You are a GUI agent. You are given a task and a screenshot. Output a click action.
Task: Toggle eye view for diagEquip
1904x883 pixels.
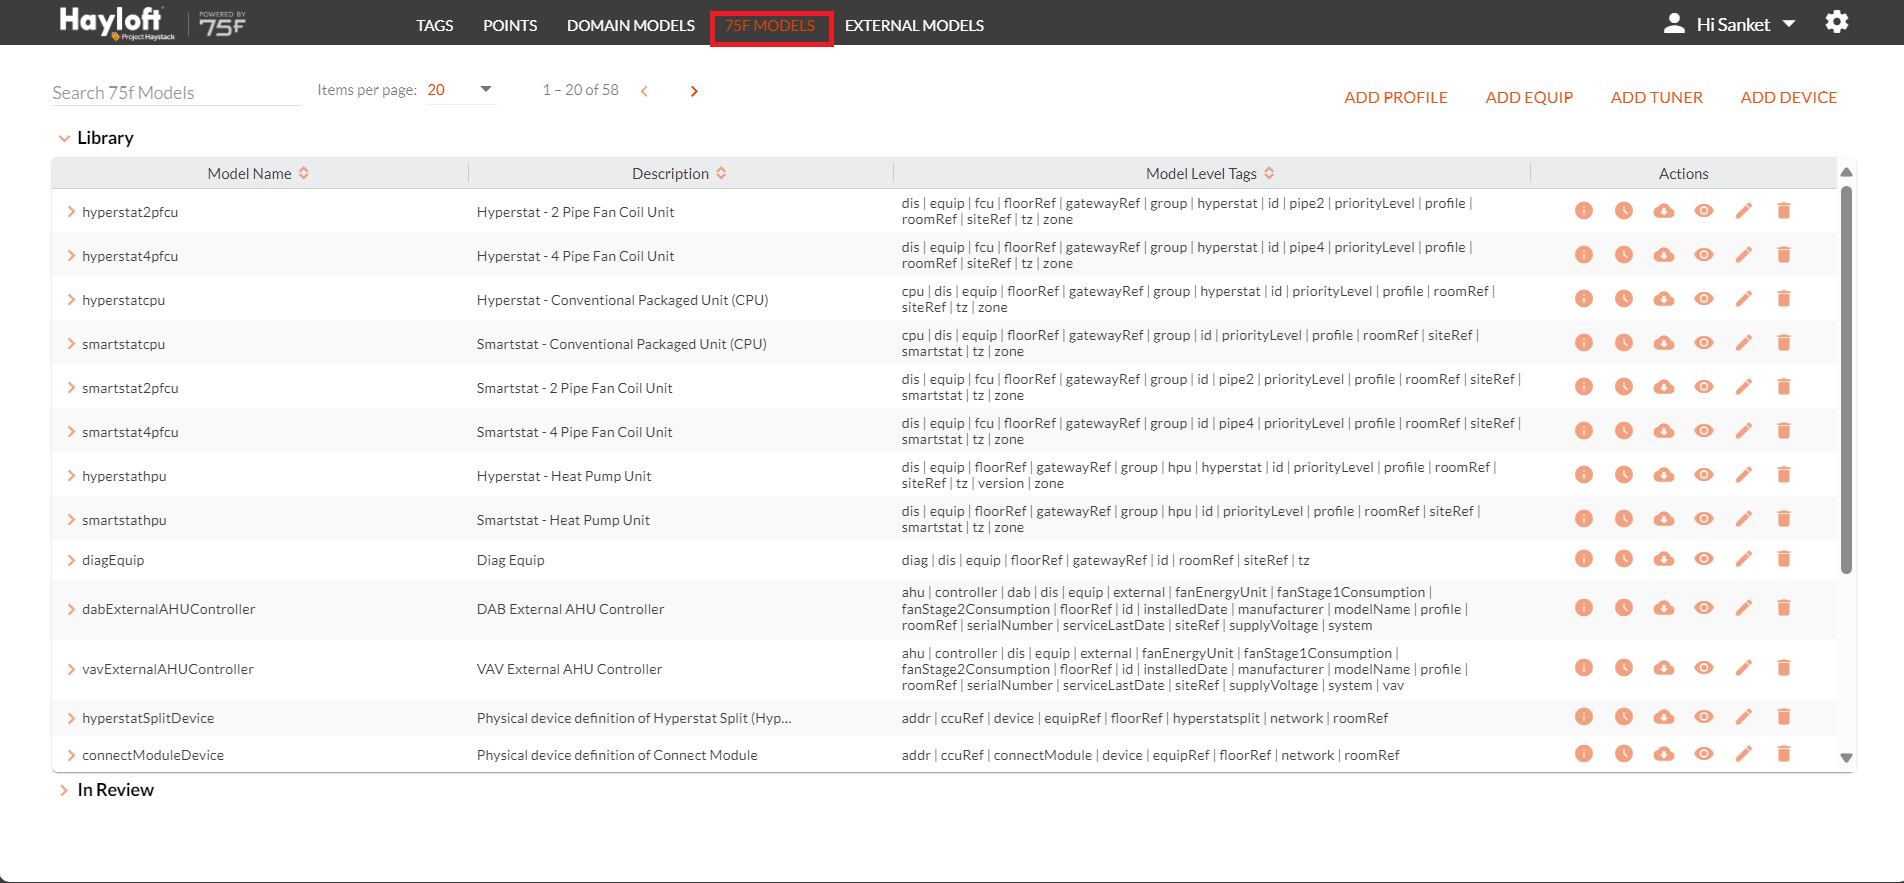(1704, 559)
